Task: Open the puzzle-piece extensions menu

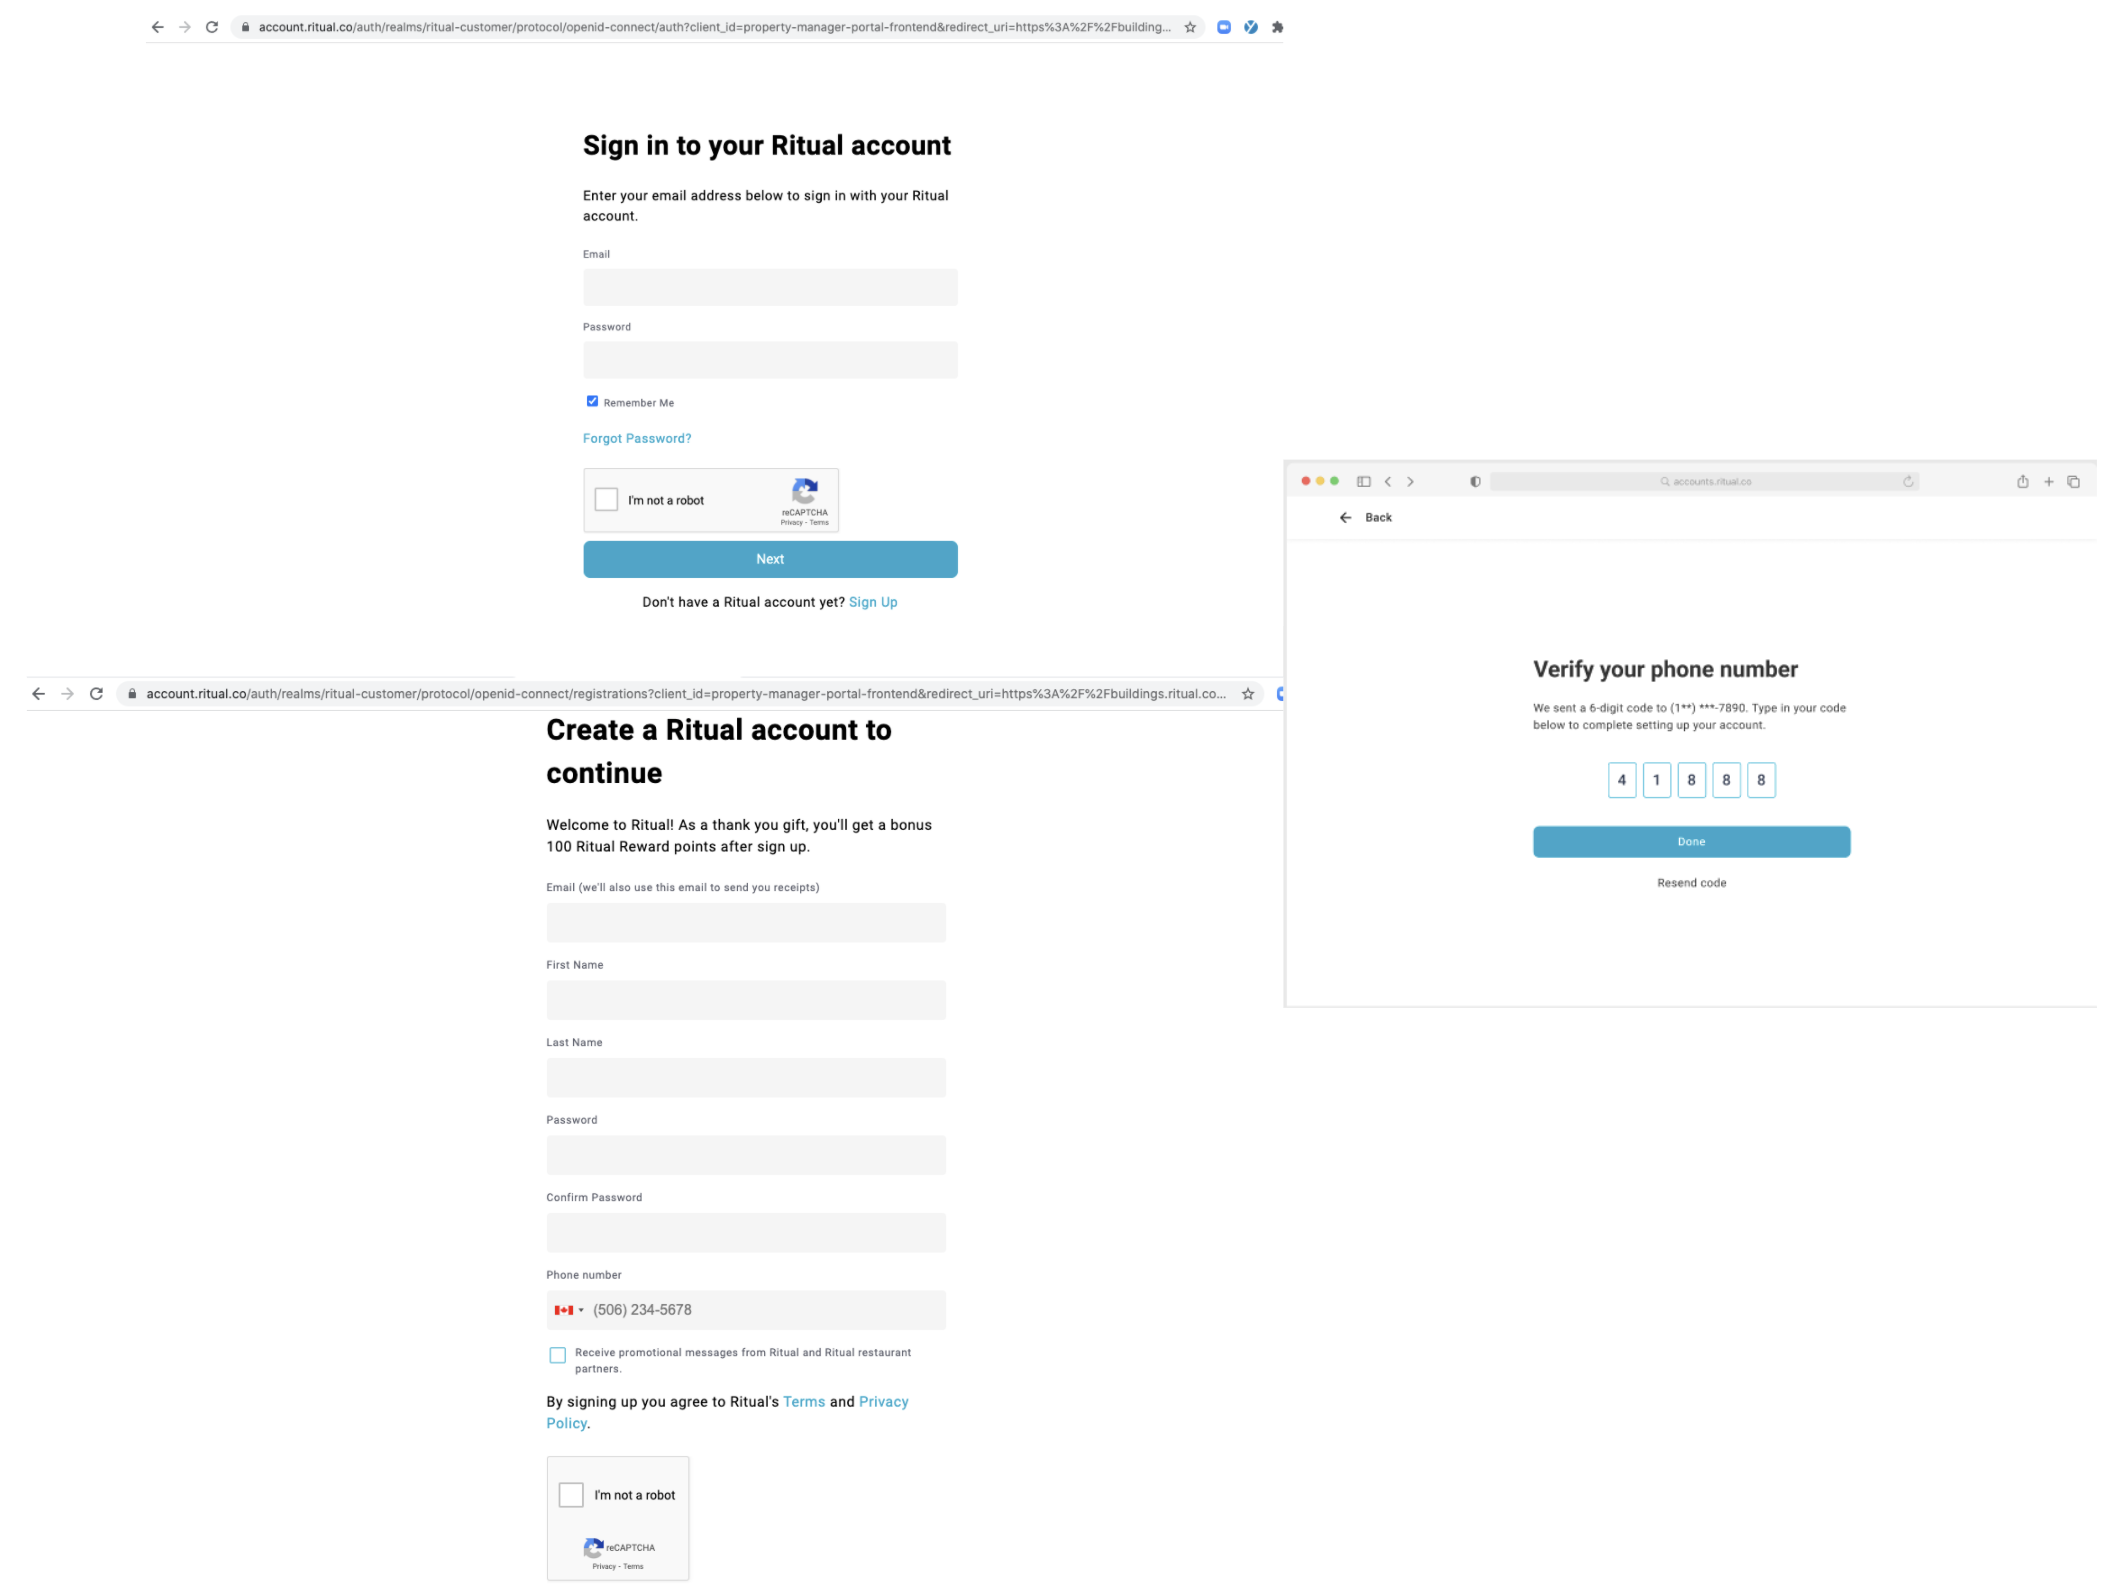Action: click(1277, 27)
